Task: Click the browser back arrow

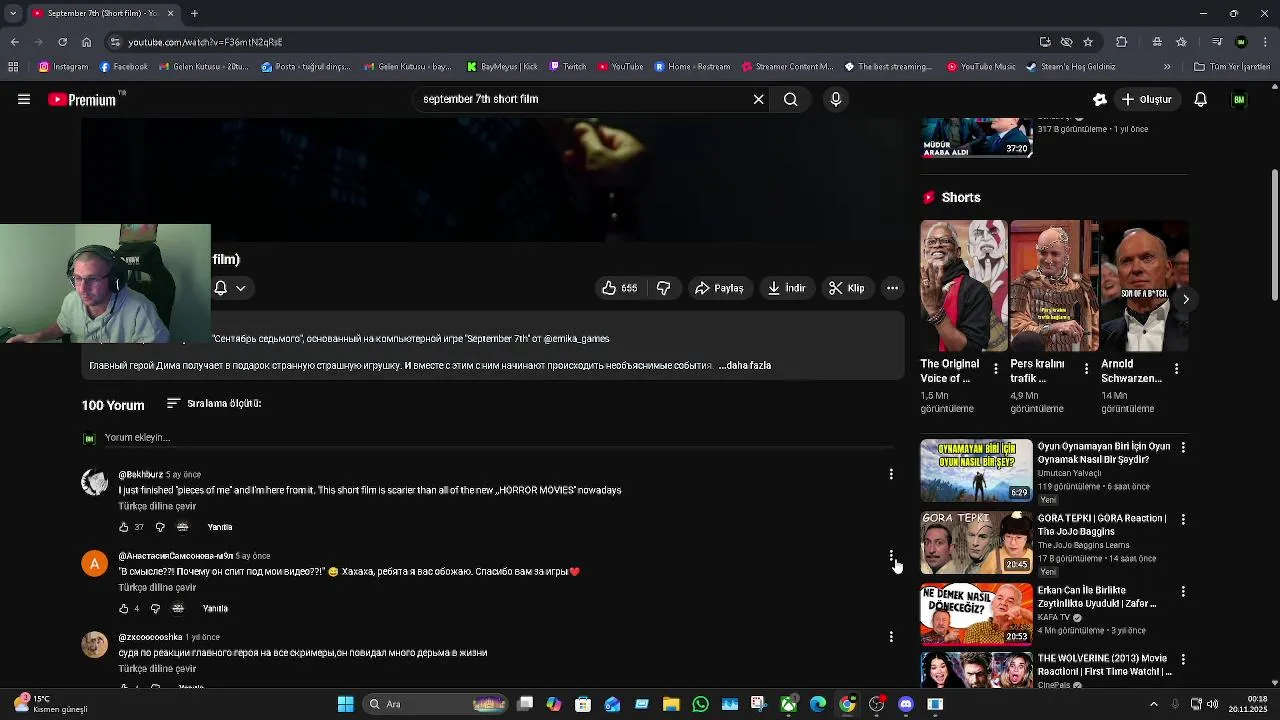Action: coord(14,42)
